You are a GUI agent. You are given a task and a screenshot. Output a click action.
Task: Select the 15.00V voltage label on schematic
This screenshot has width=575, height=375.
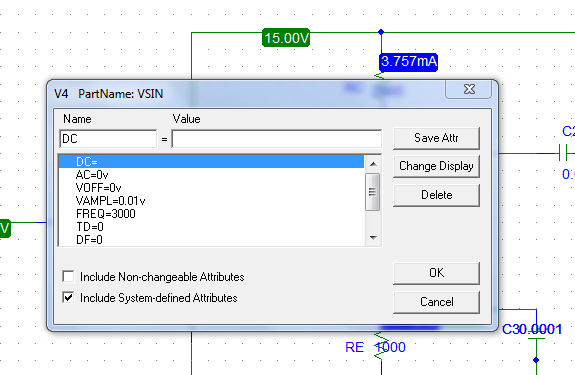[286, 38]
